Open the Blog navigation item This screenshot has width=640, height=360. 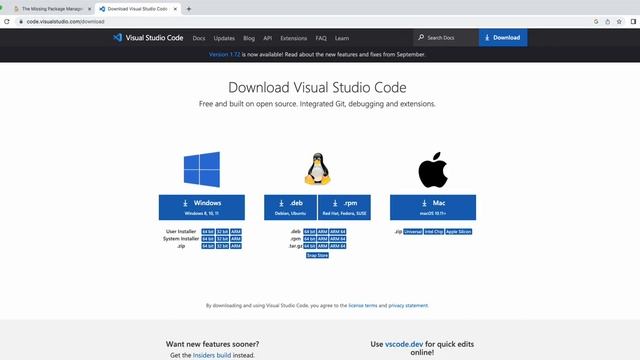coord(249,38)
